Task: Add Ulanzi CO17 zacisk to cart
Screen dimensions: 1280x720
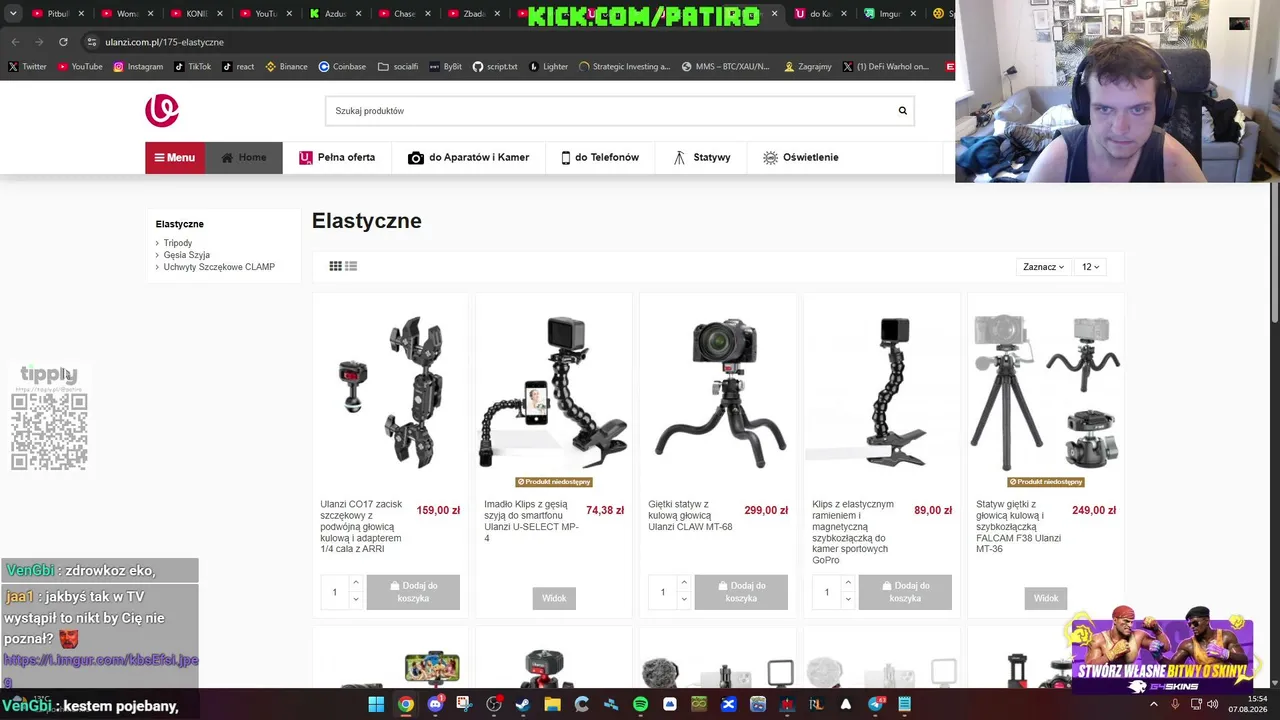Action: coord(413,592)
